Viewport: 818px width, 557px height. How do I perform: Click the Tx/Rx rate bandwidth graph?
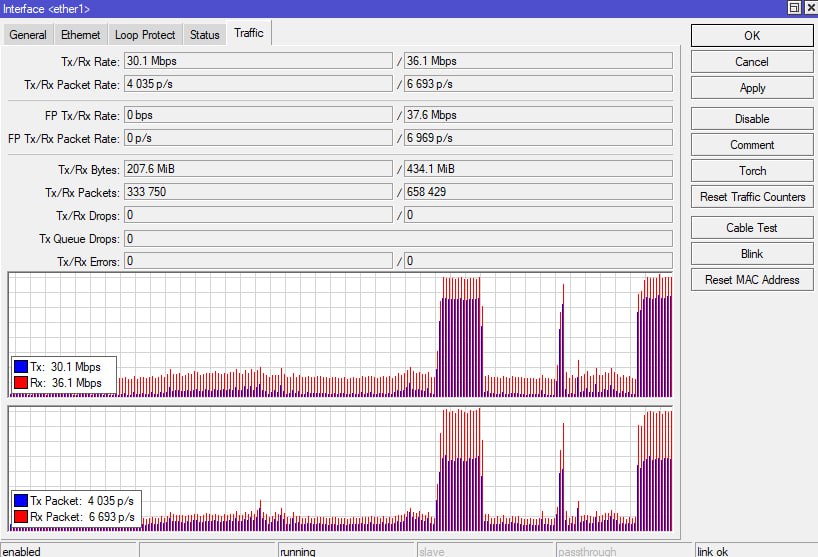coord(340,335)
